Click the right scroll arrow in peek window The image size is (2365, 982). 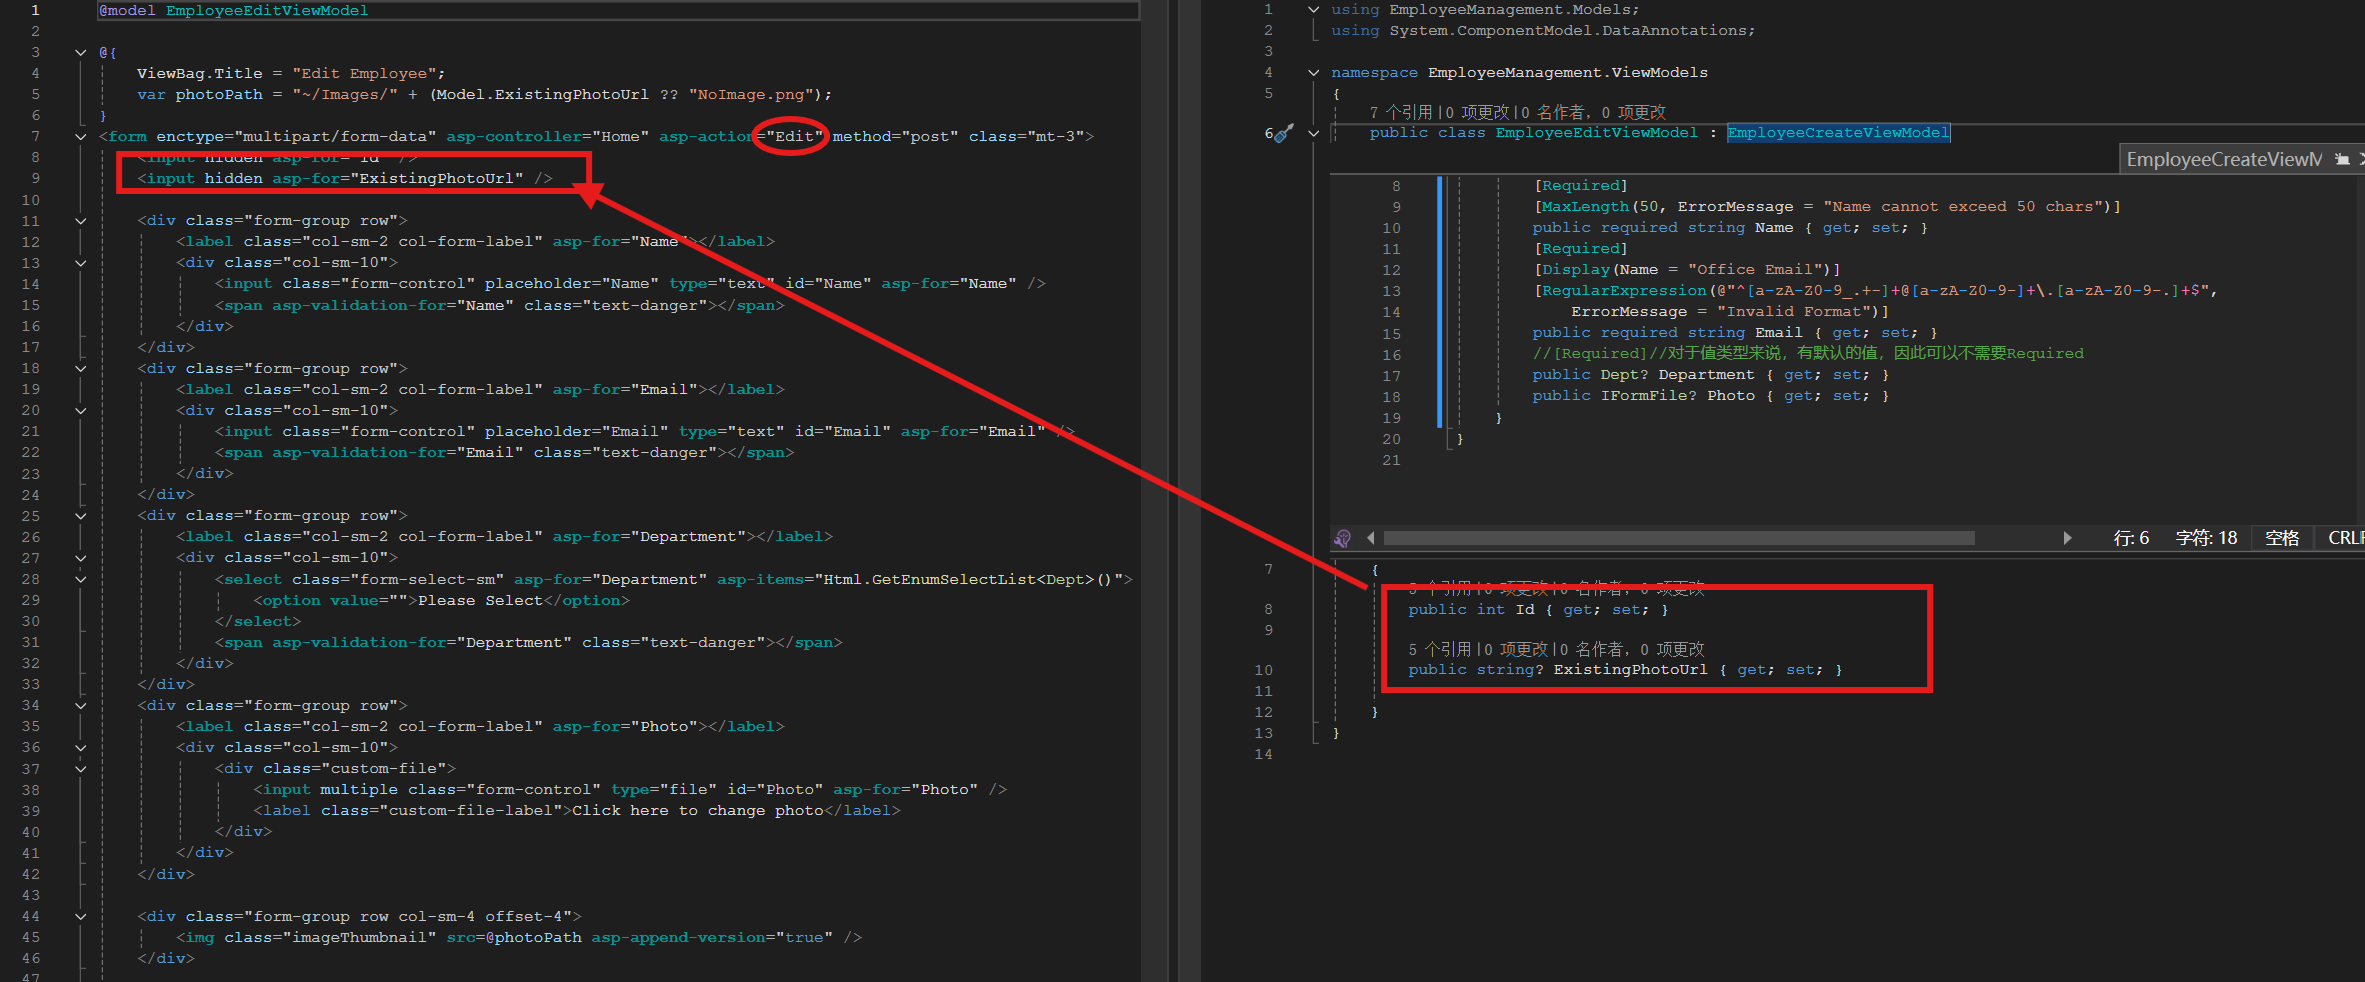[x=2067, y=538]
